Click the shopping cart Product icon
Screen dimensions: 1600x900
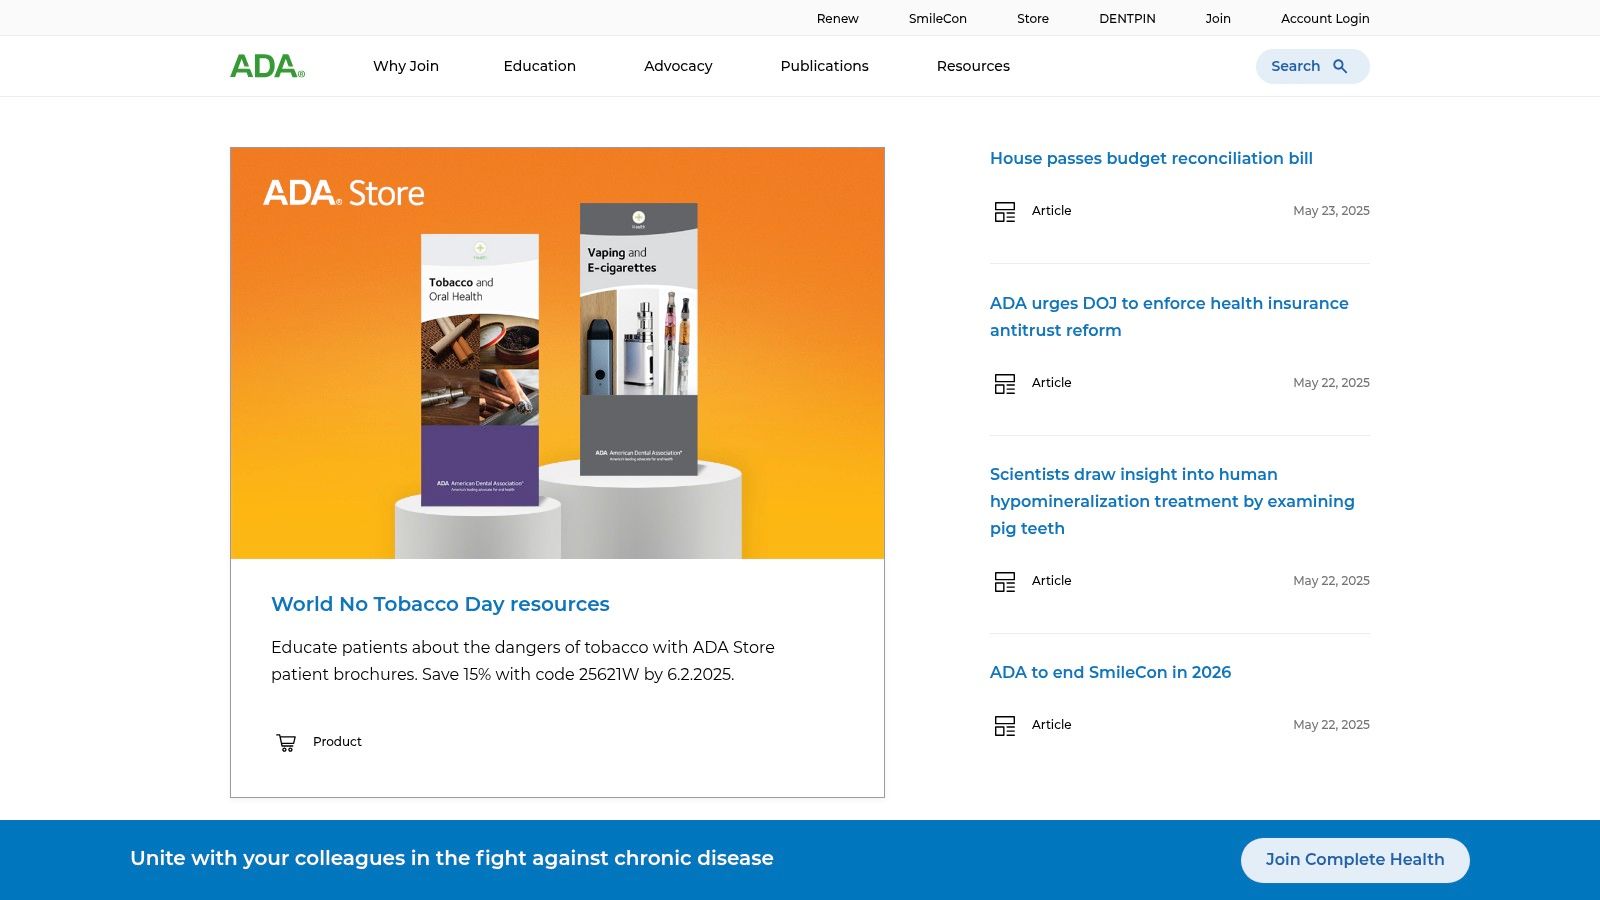pyautogui.click(x=286, y=742)
